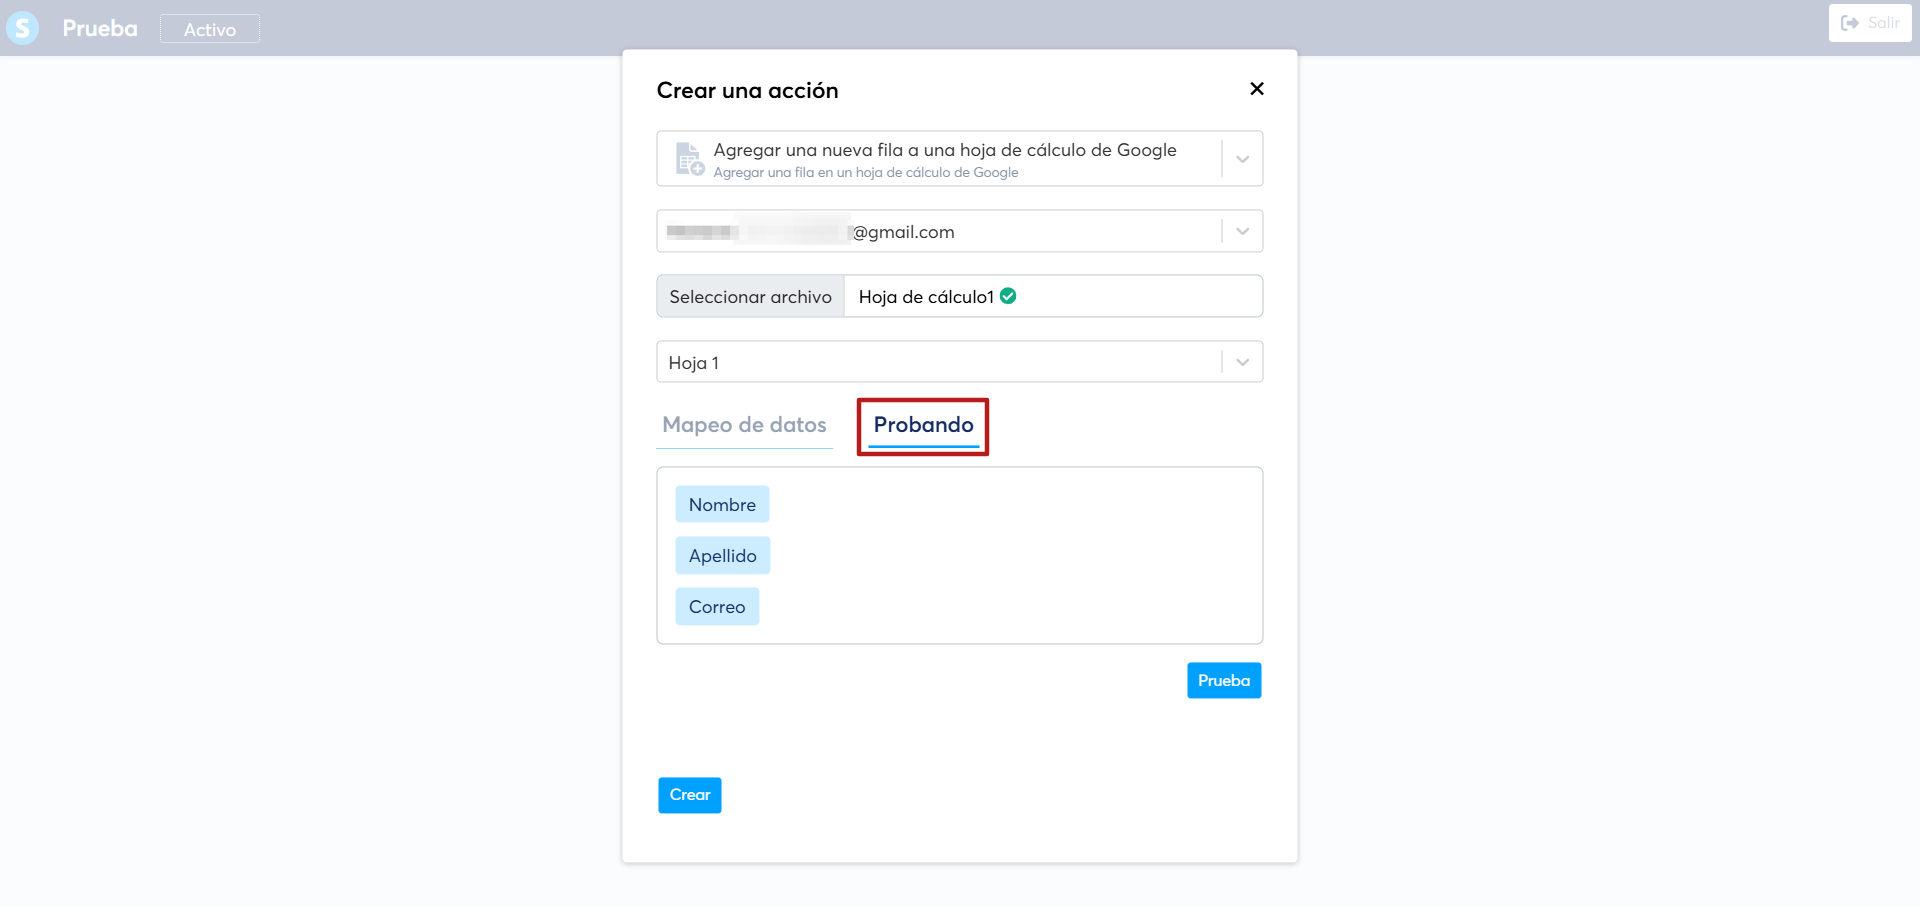Click the S app logo icon
The image size is (1920, 912).
[x=22, y=28]
